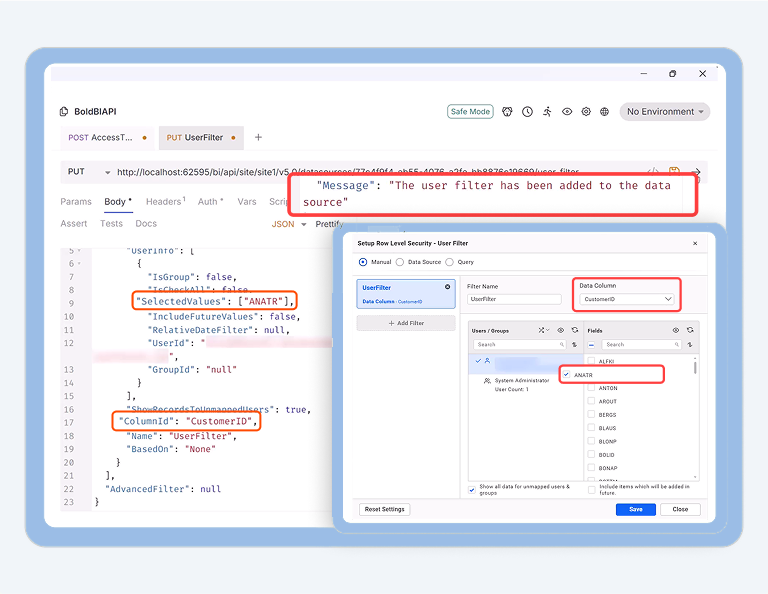The height and width of the screenshot is (594, 768).
Task: Check the BONAP field checkbox
Action: (x=591, y=467)
